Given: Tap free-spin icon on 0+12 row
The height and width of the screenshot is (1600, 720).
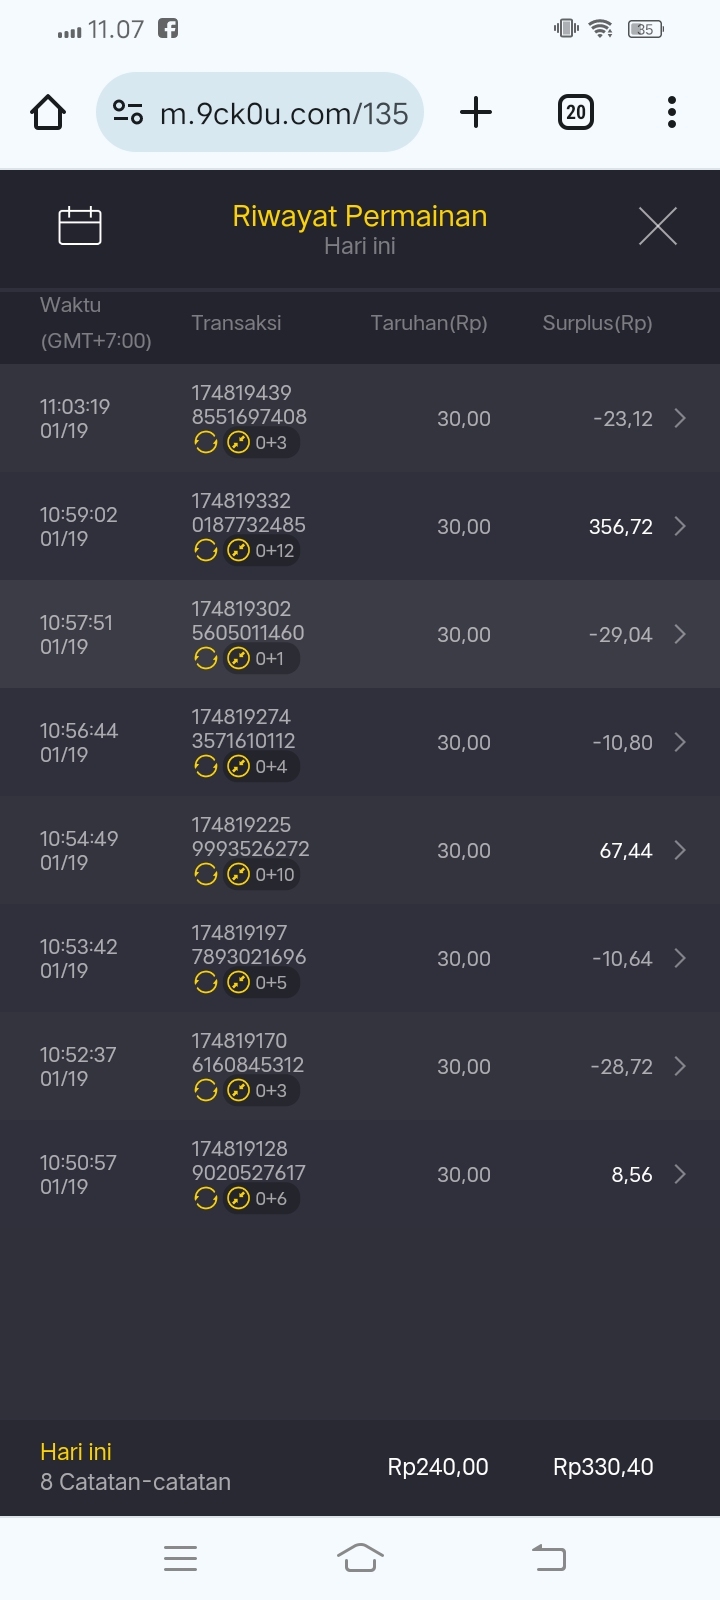Looking at the screenshot, I should pos(238,550).
